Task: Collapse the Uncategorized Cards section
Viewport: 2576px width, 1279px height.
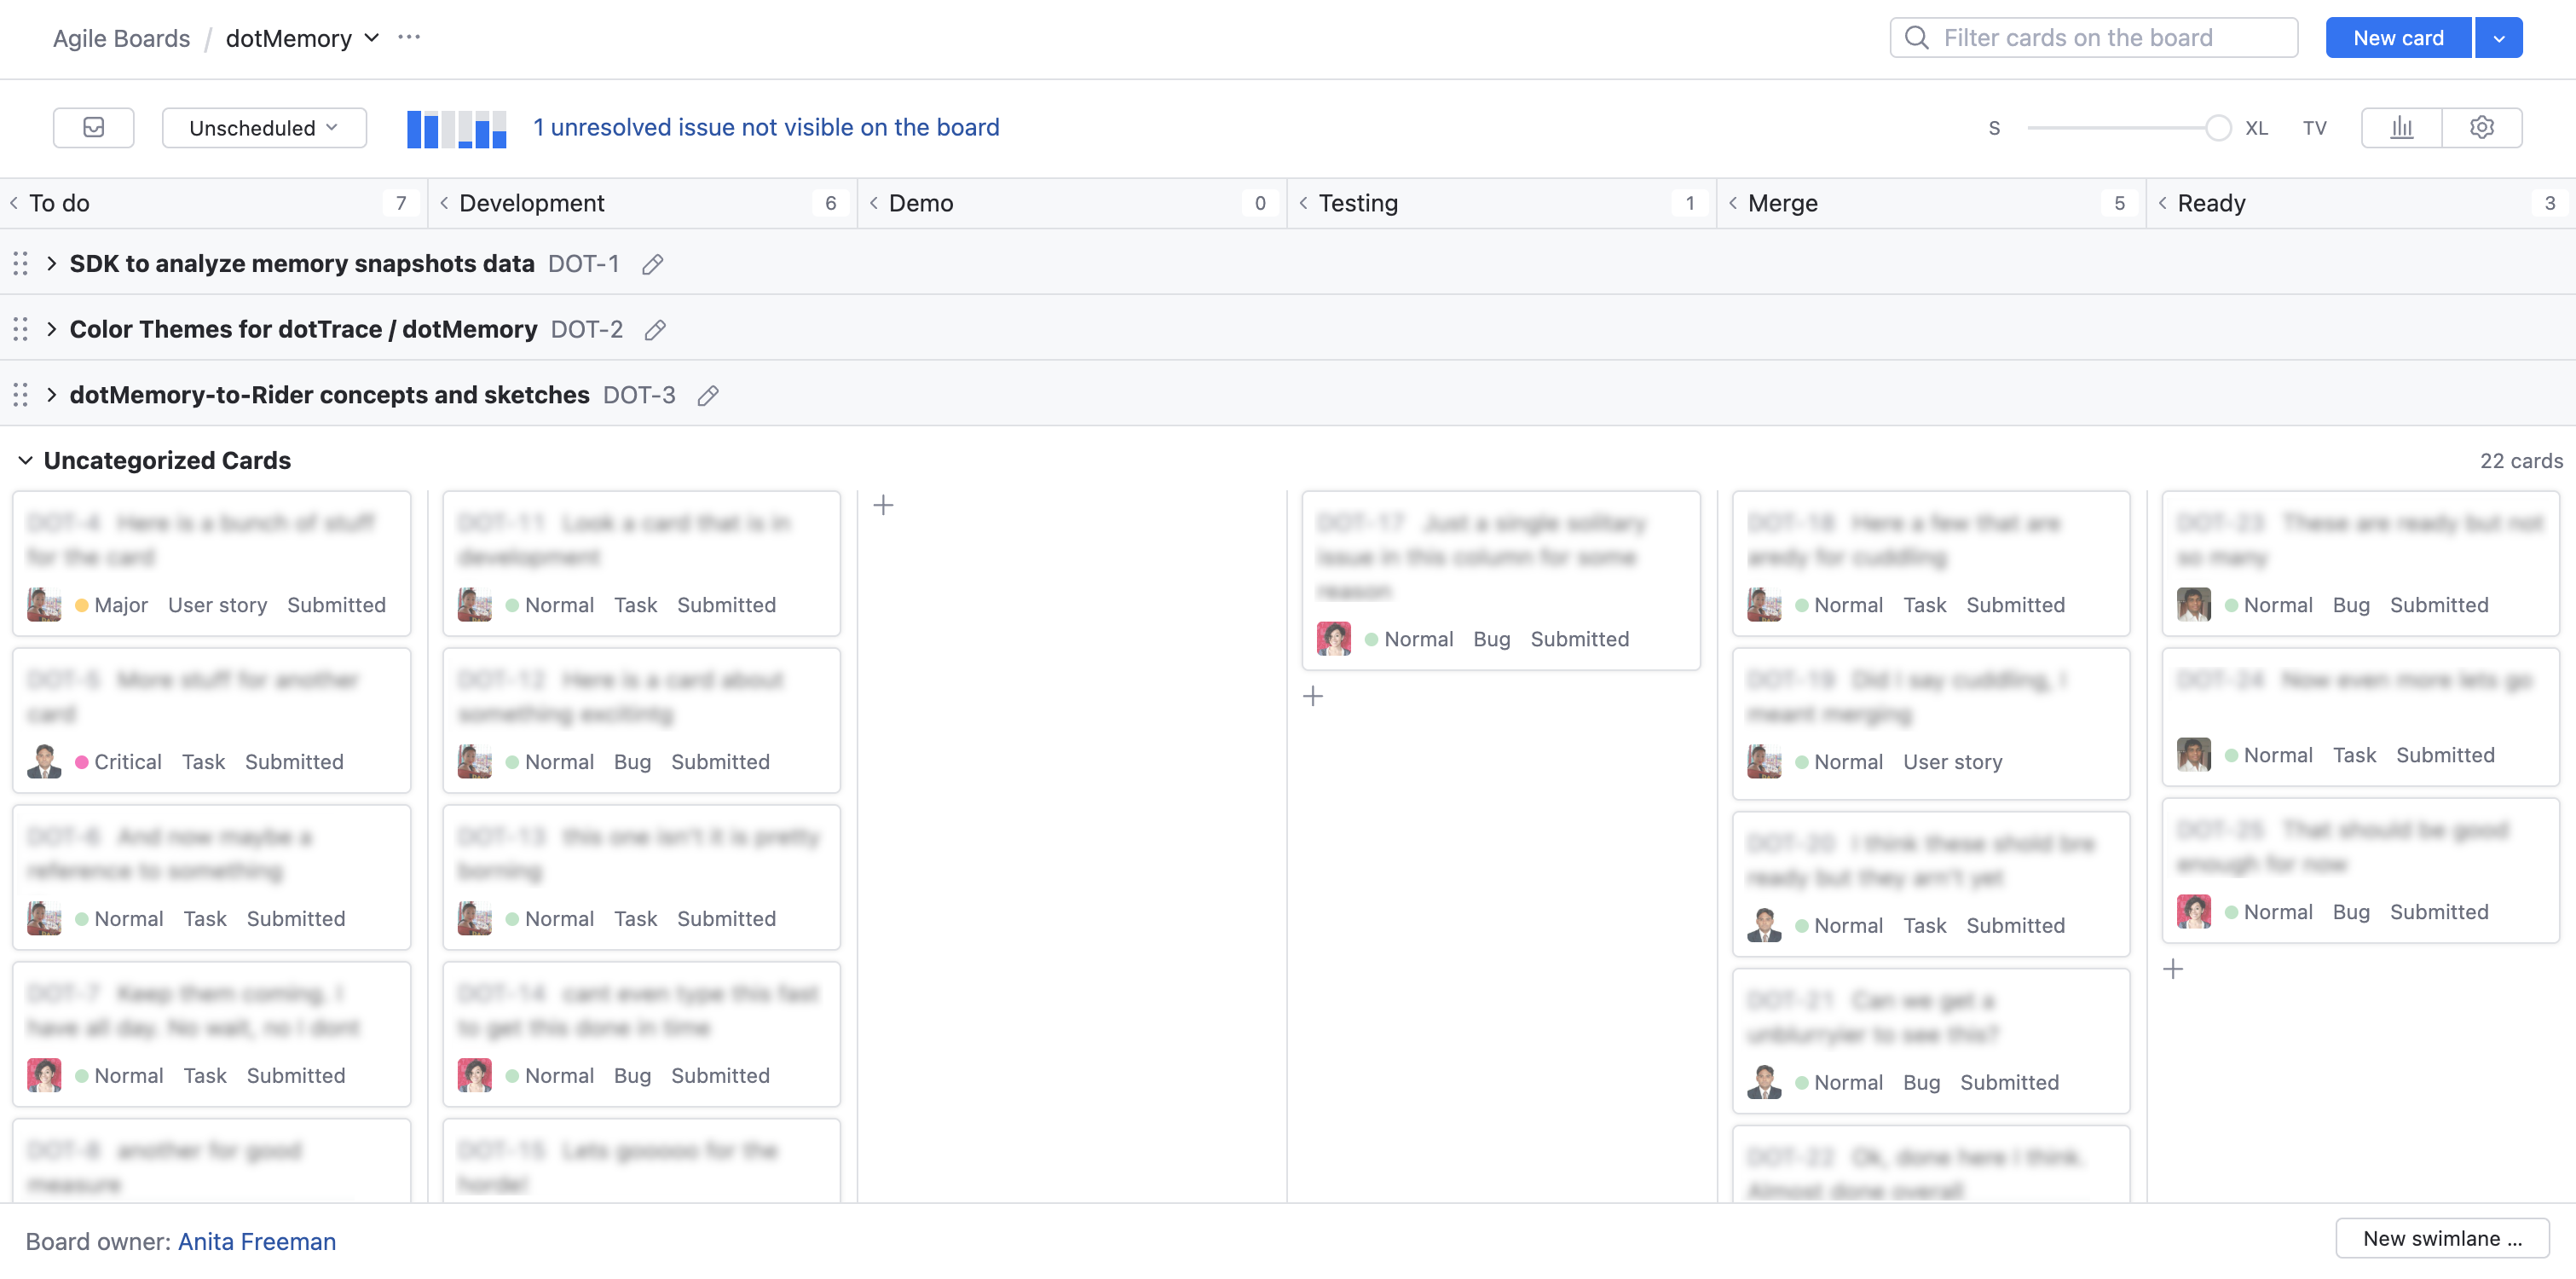Action: pos(25,460)
